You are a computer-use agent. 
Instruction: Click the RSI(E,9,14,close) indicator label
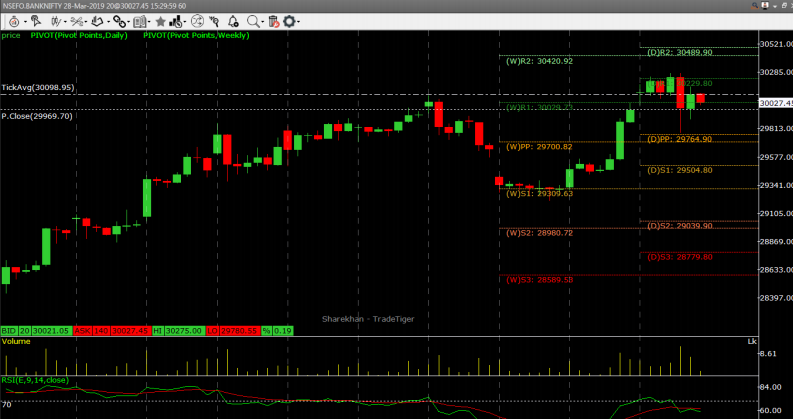point(34,380)
